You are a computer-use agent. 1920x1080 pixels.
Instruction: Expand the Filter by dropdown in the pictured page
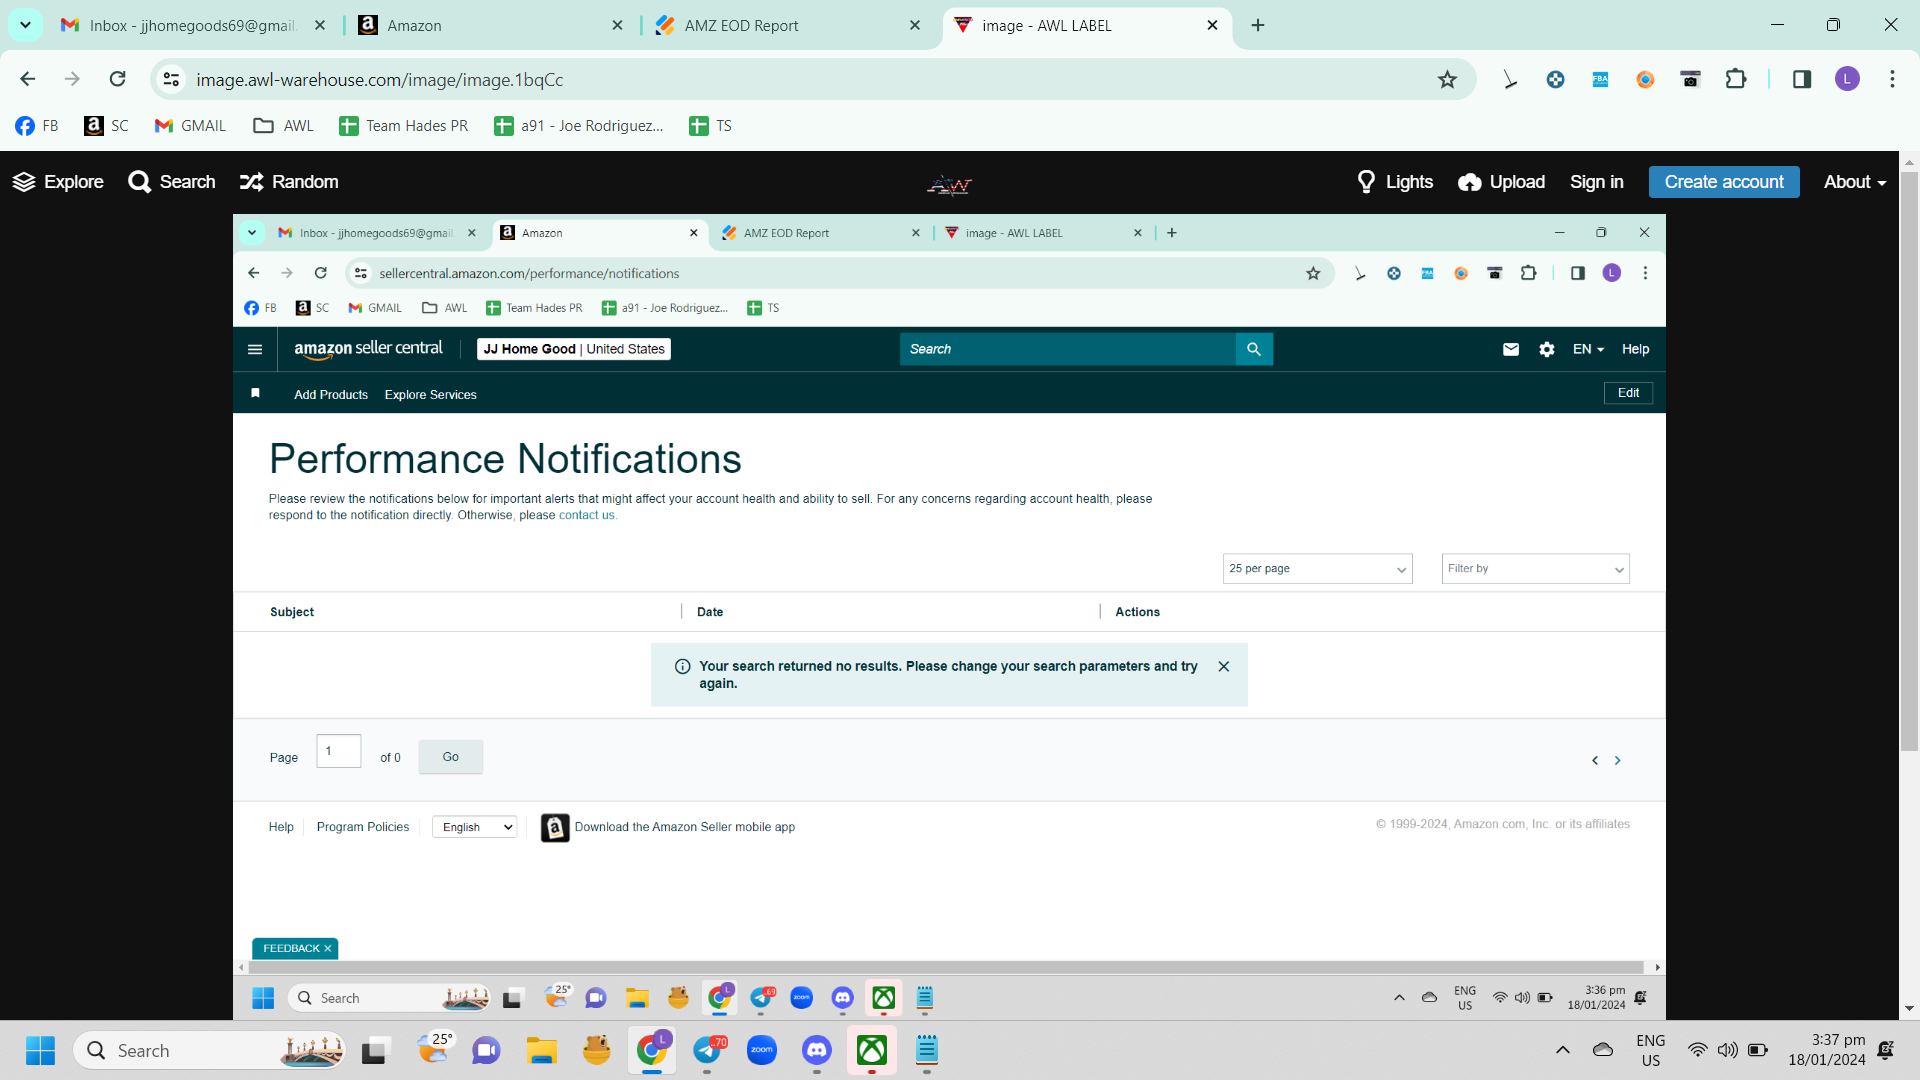point(1535,569)
